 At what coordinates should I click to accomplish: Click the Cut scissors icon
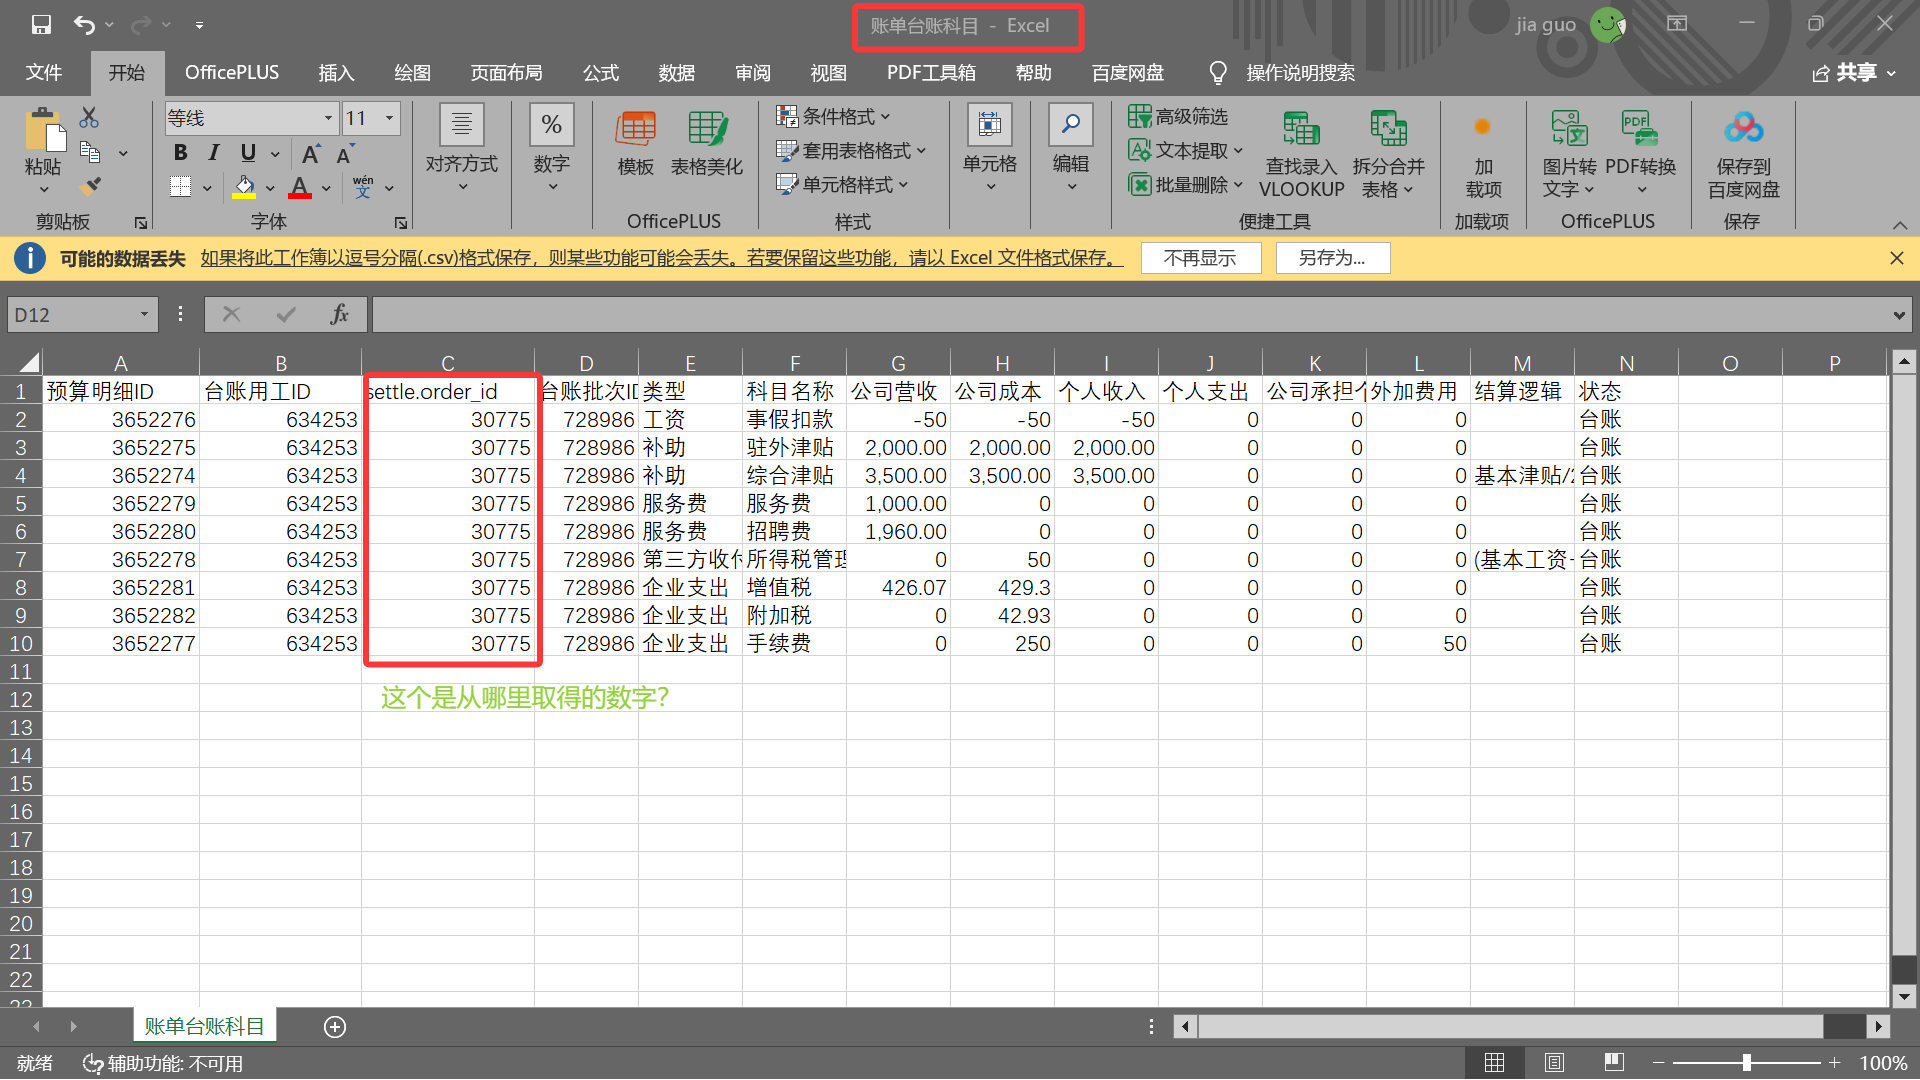pos(89,118)
